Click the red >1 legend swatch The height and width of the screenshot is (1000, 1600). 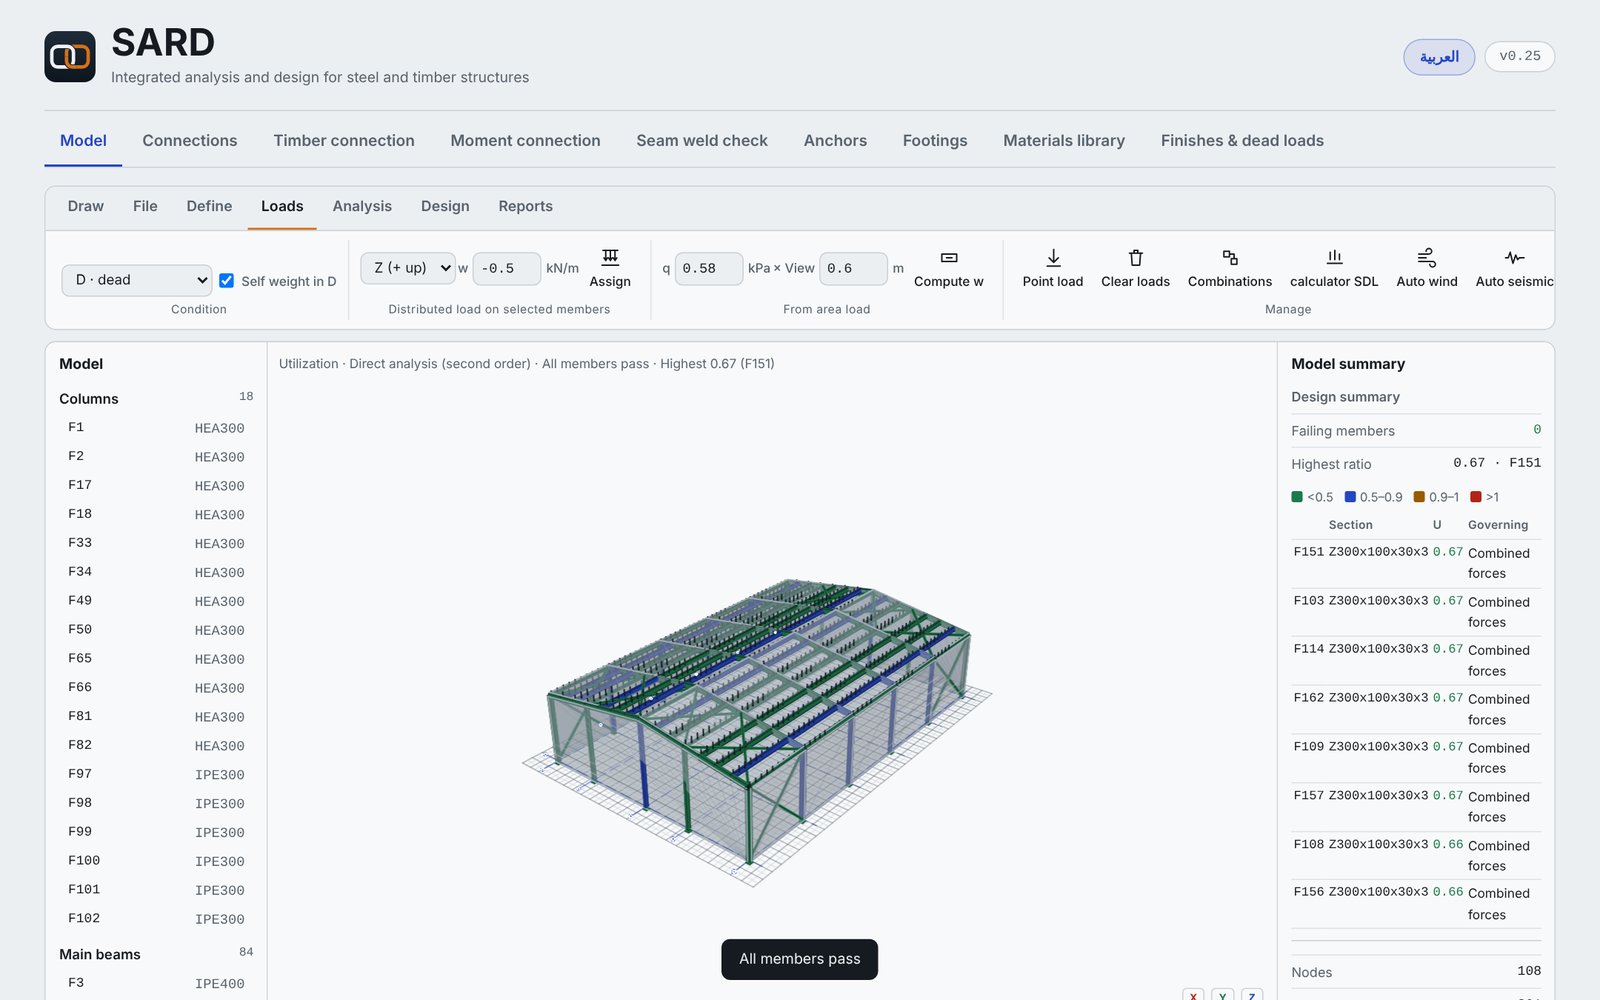click(1476, 497)
